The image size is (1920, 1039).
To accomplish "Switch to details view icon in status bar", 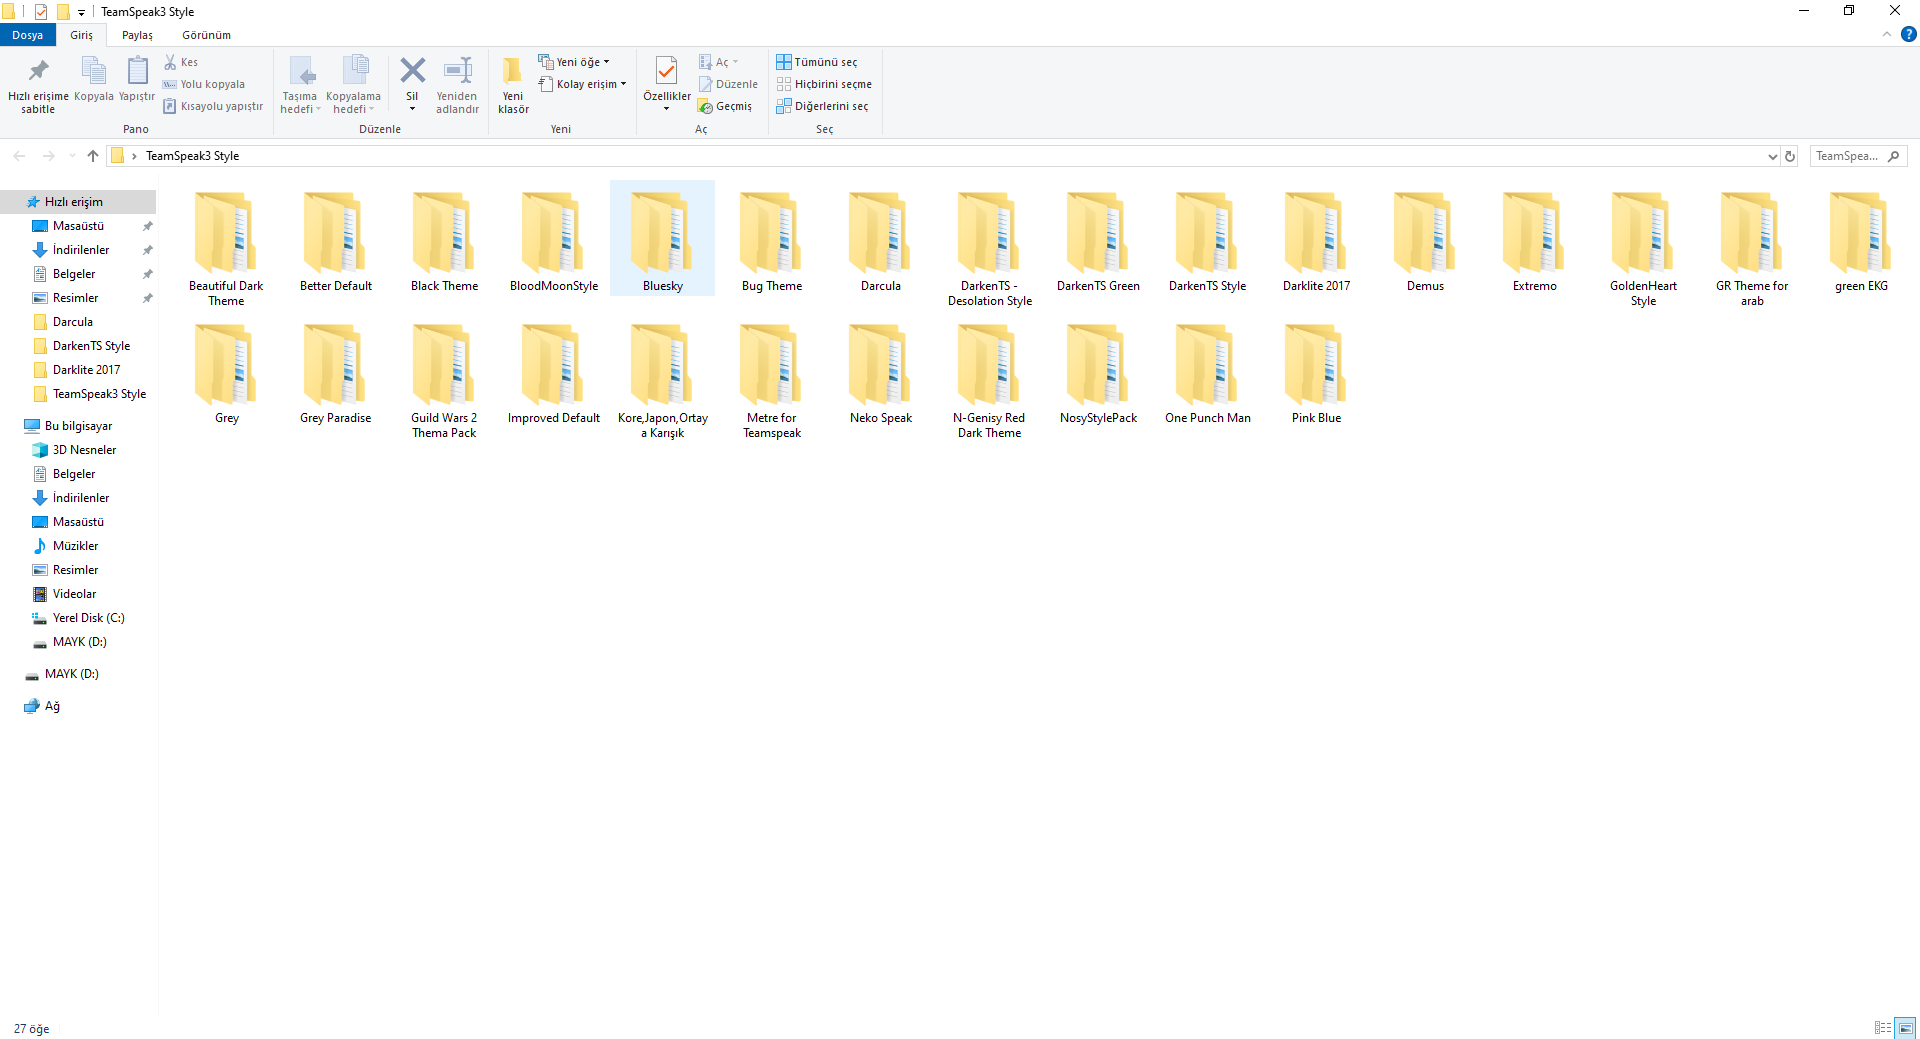I will (1883, 1027).
